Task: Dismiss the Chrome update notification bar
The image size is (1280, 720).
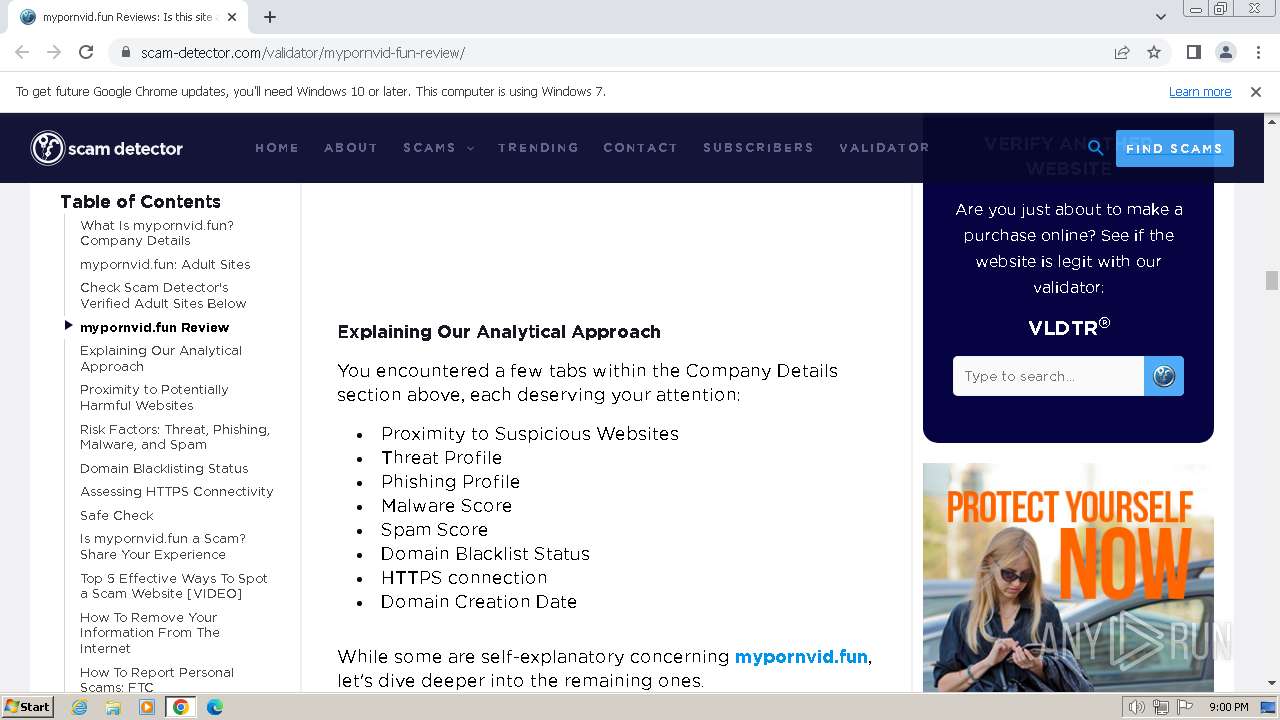Action: tap(1256, 91)
